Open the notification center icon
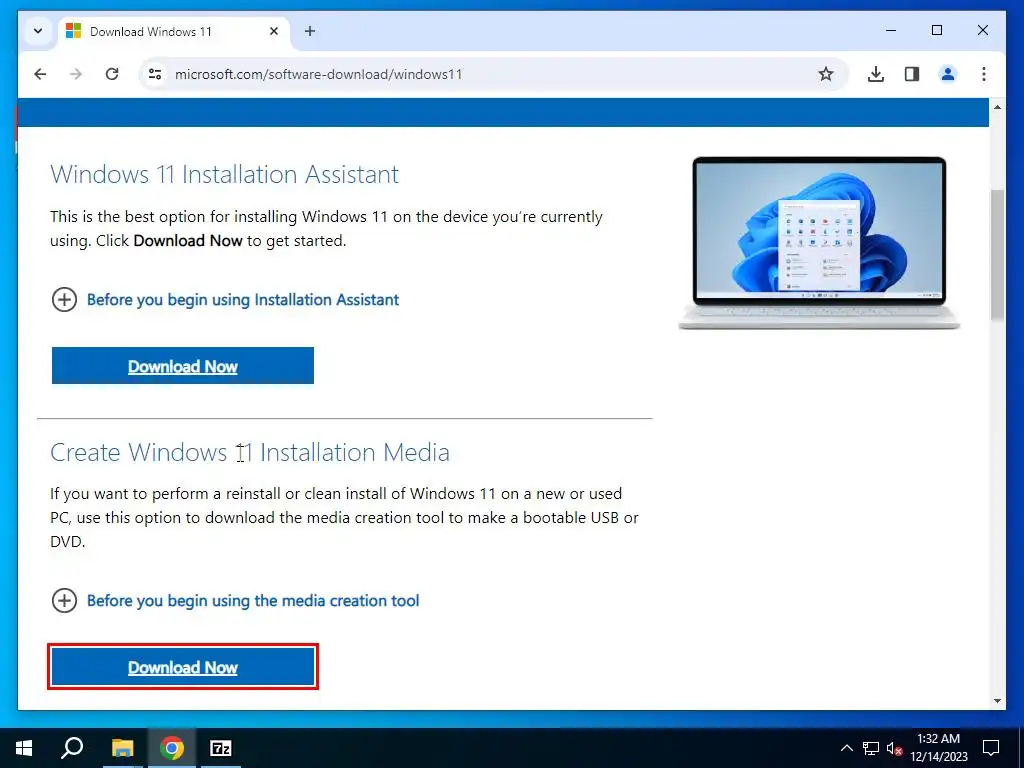 tap(991, 748)
